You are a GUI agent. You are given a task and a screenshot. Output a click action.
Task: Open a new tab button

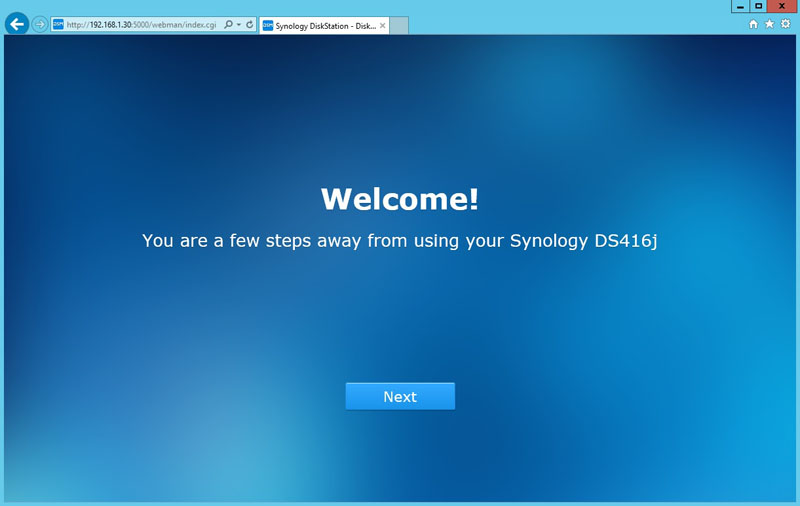coord(399,26)
